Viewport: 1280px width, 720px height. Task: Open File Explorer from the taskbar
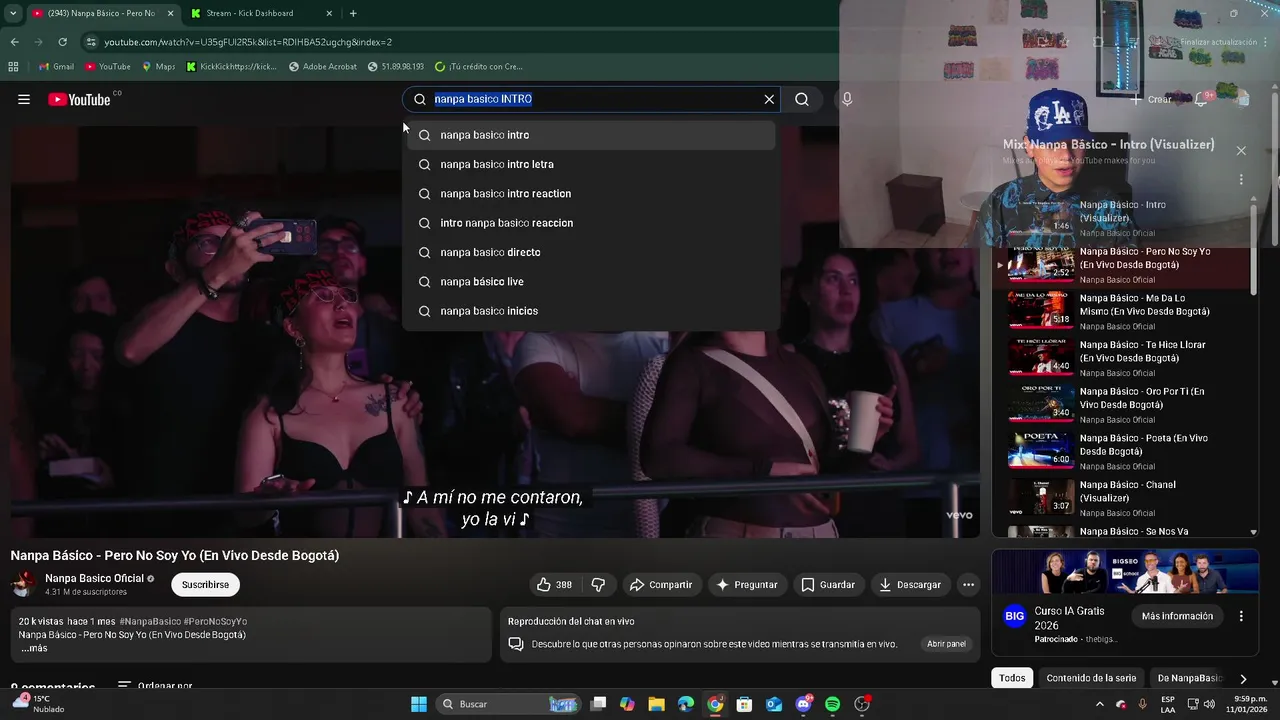tap(656, 704)
